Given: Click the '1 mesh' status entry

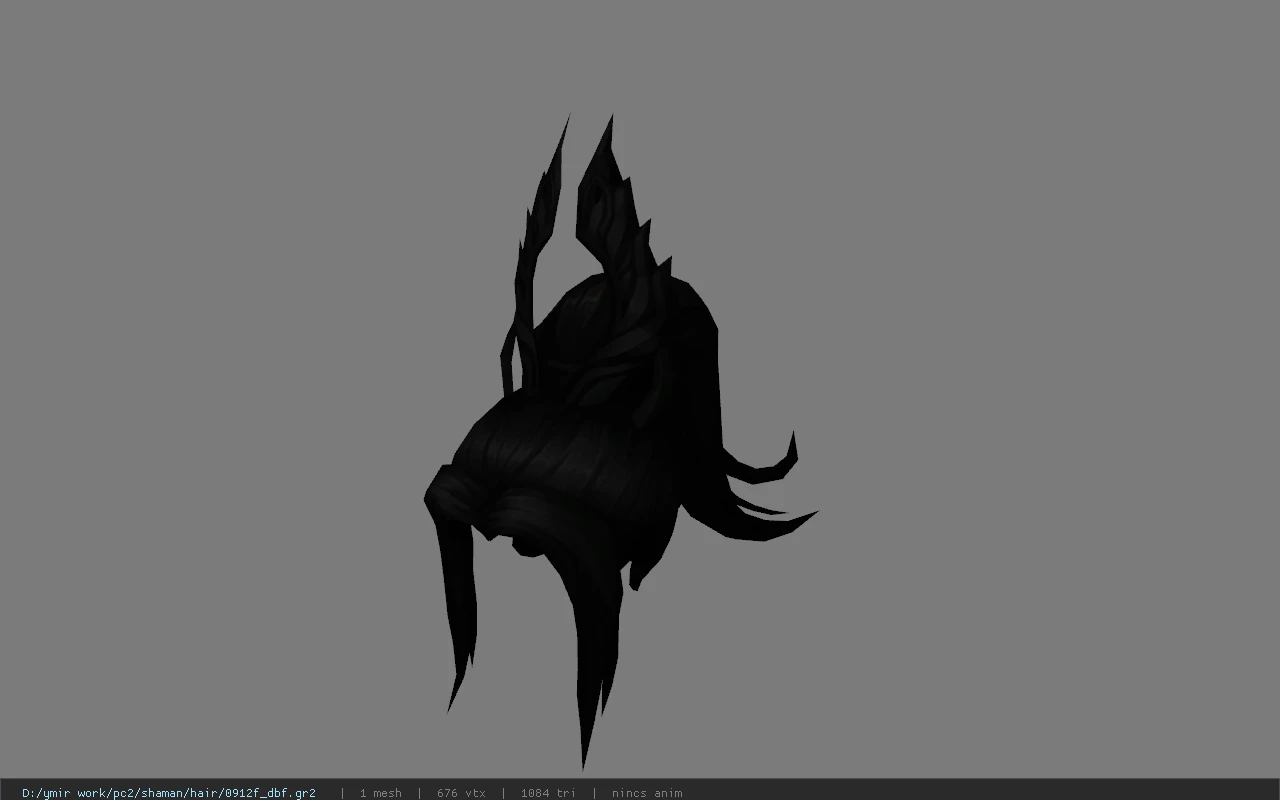Looking at the screenshot, I should (380, 793).
